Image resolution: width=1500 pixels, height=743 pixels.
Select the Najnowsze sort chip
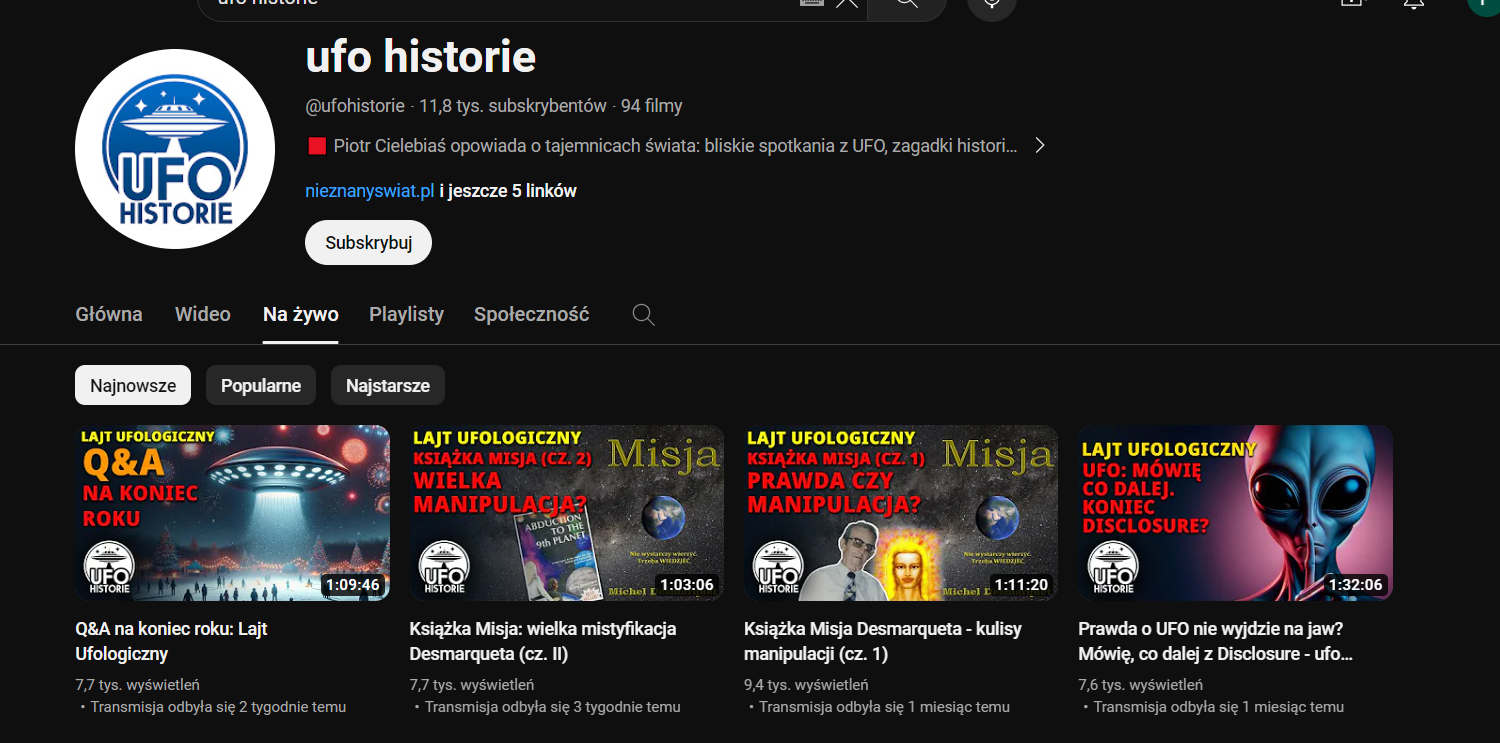pos(133,385)
